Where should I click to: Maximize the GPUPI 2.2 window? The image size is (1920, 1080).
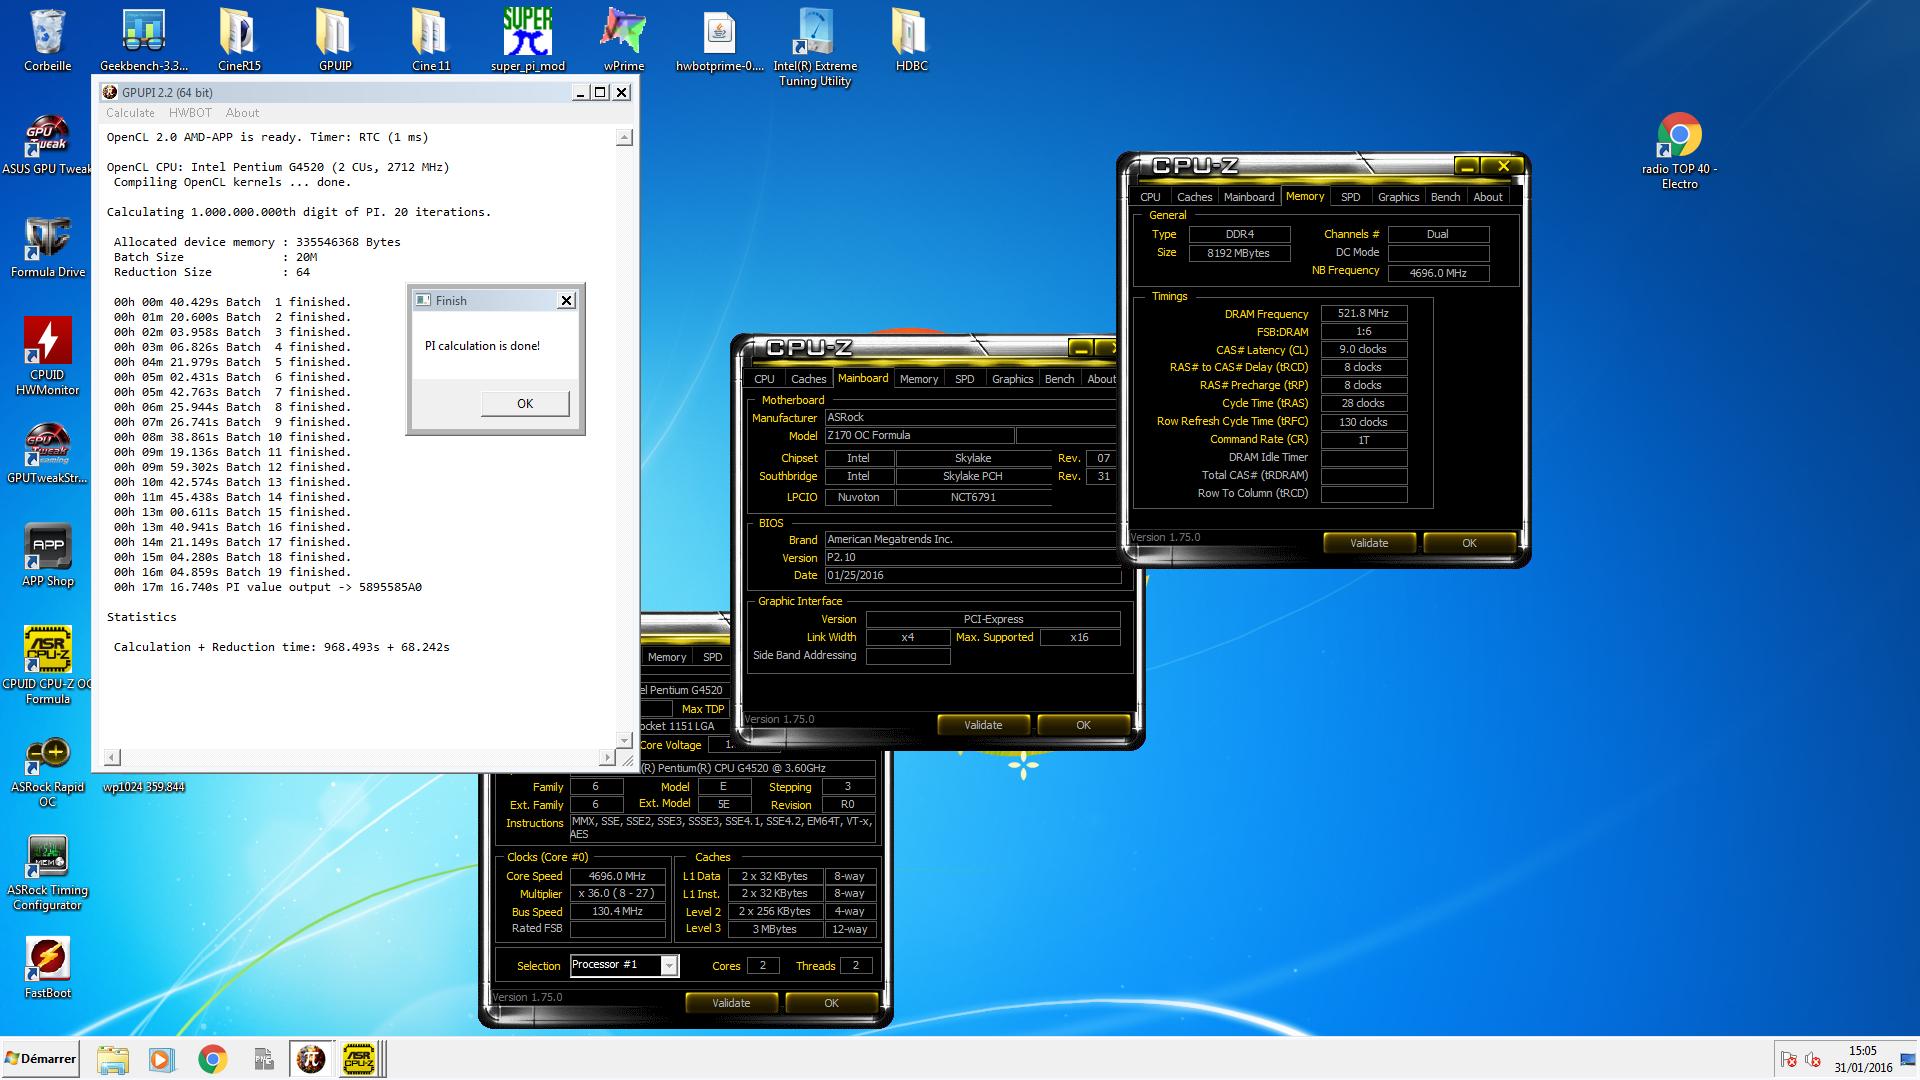pyautogui.click(x=600, y=92)
